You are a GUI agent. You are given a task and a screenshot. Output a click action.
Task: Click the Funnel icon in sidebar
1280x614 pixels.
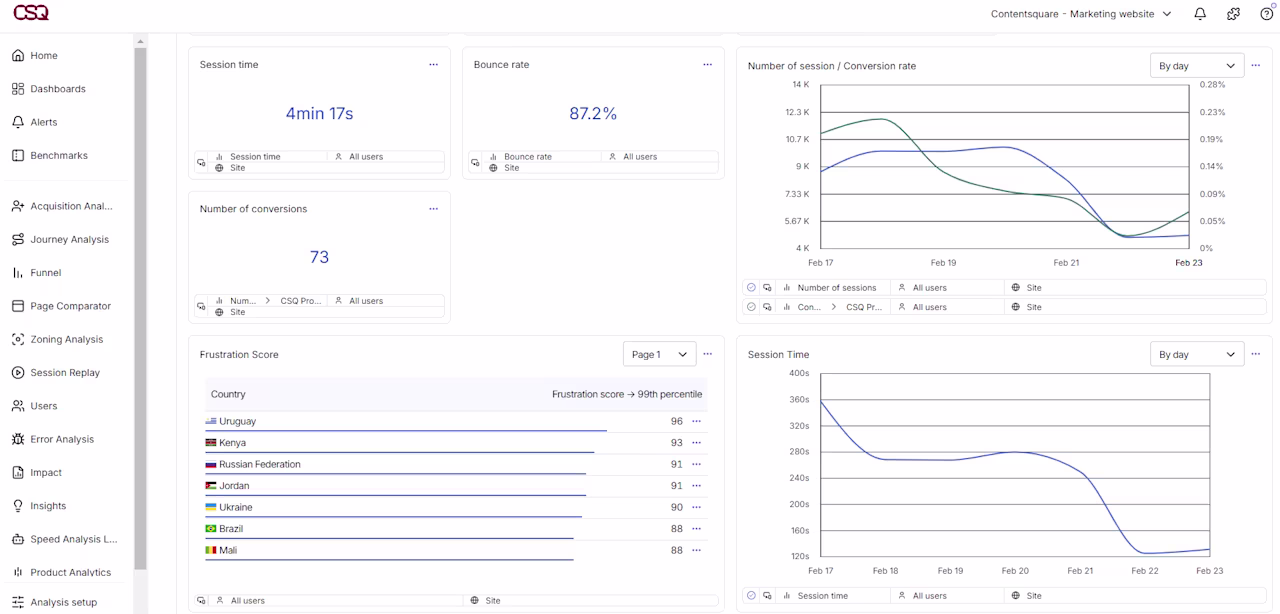point(18,273)
